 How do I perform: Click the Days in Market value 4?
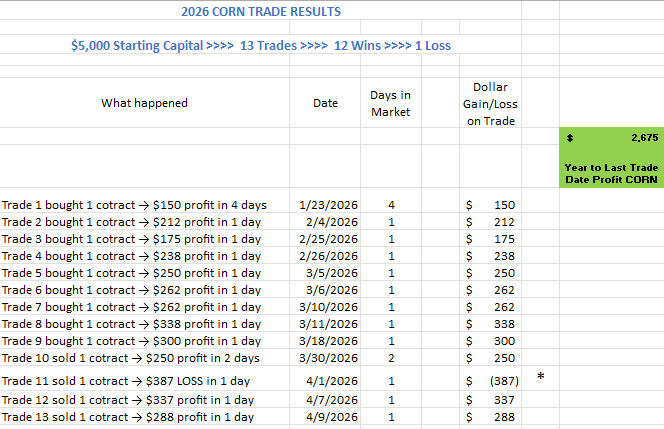point(391,205)
